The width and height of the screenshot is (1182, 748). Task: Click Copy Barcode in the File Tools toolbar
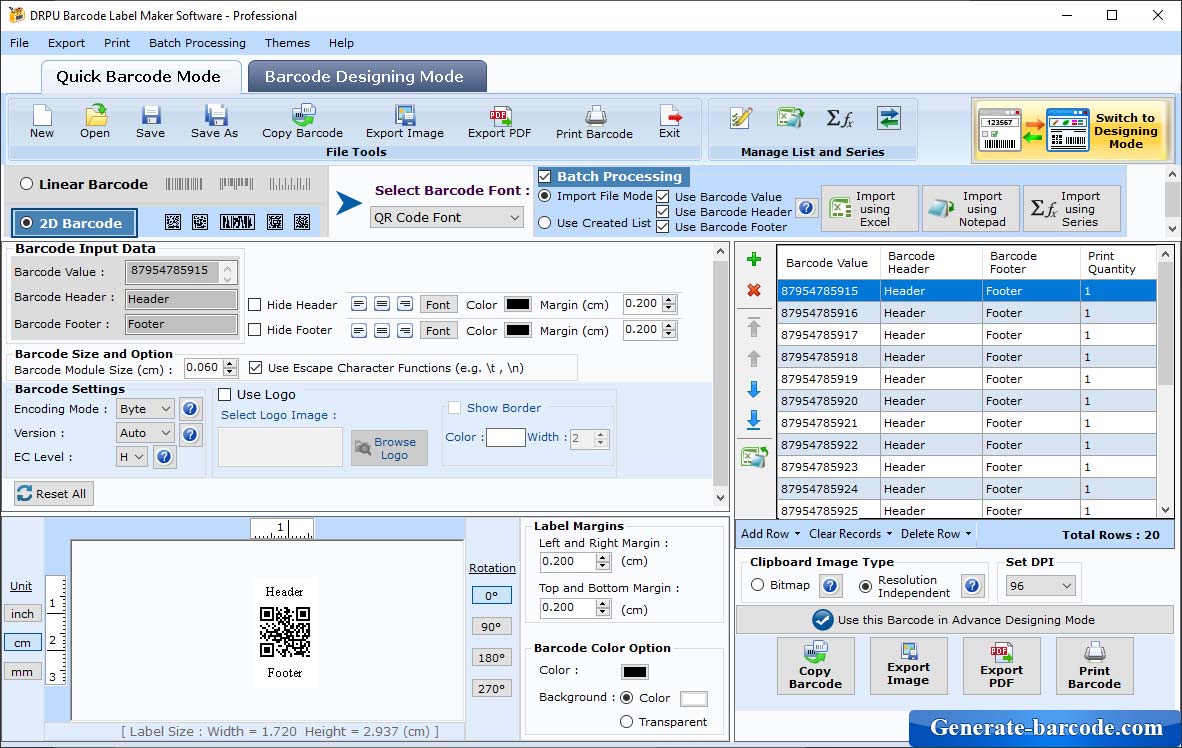(x=302, y=122)
